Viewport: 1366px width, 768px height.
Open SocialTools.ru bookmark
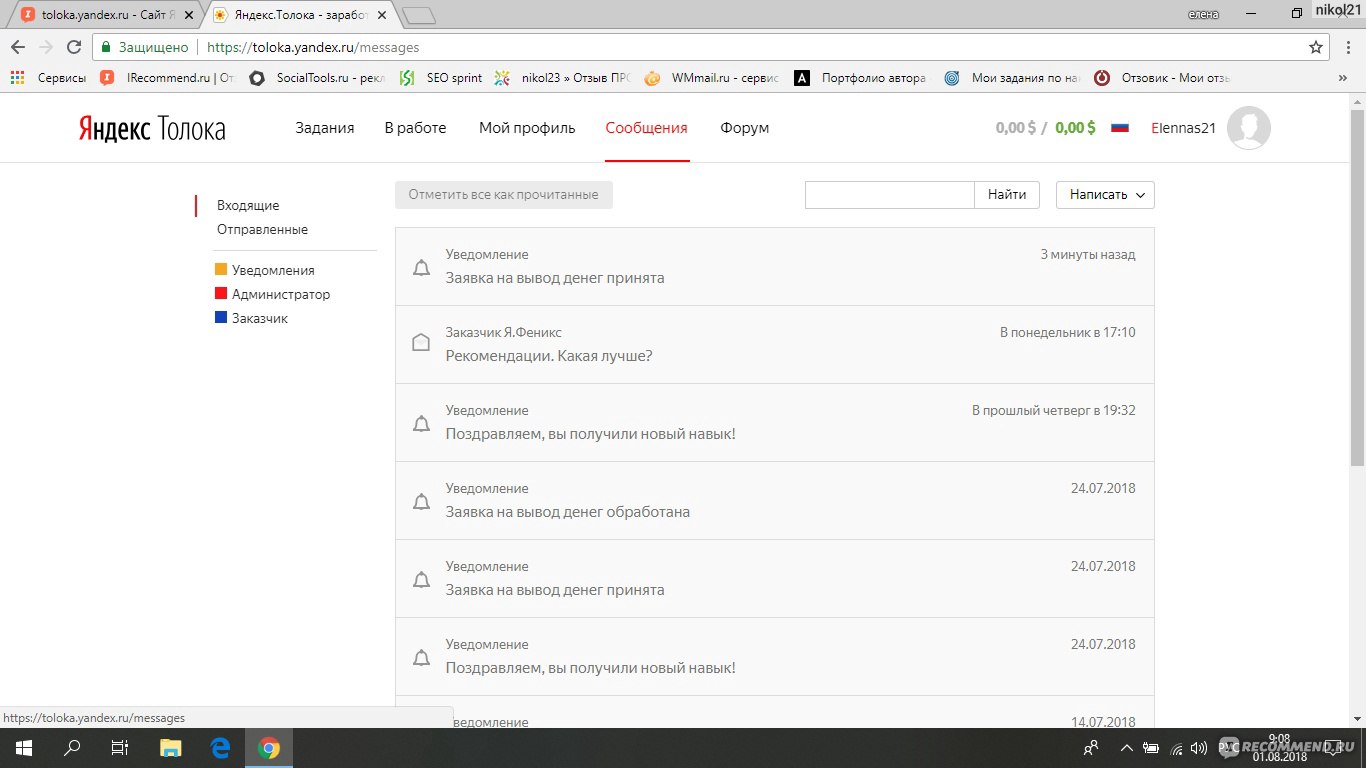click(x=317, y=78)
